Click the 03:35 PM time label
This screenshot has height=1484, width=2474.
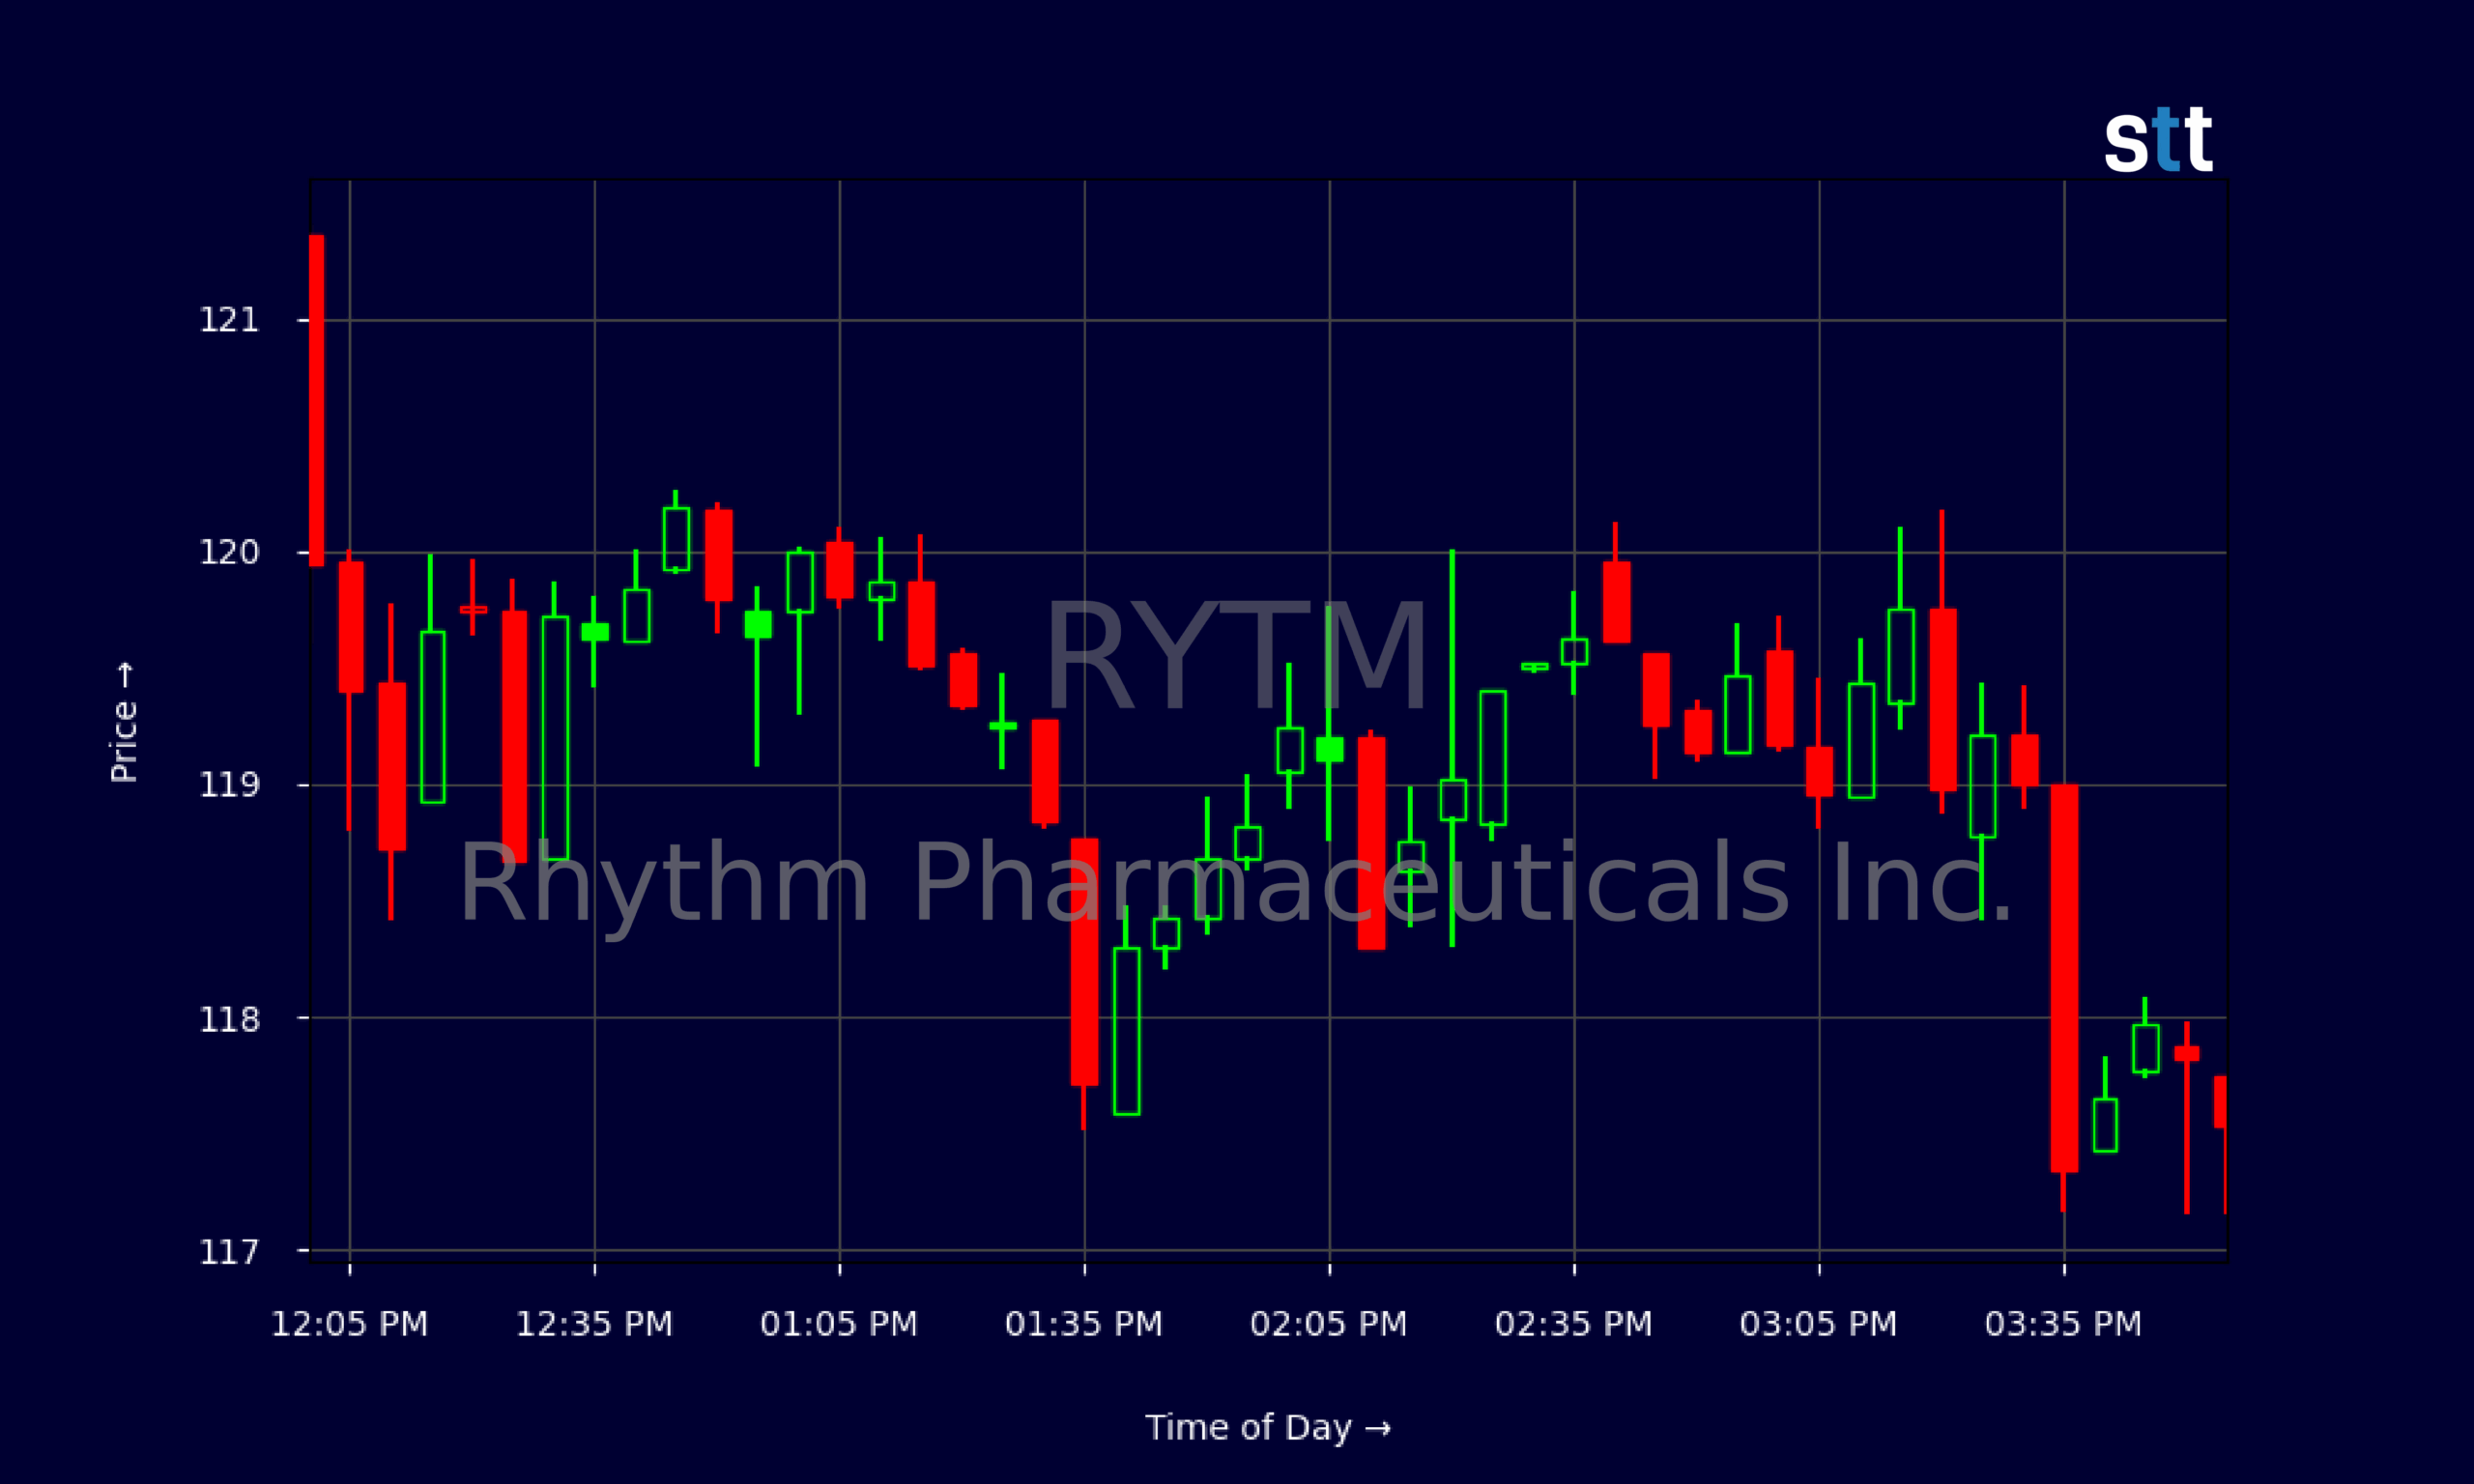tap(2064, 1325)
